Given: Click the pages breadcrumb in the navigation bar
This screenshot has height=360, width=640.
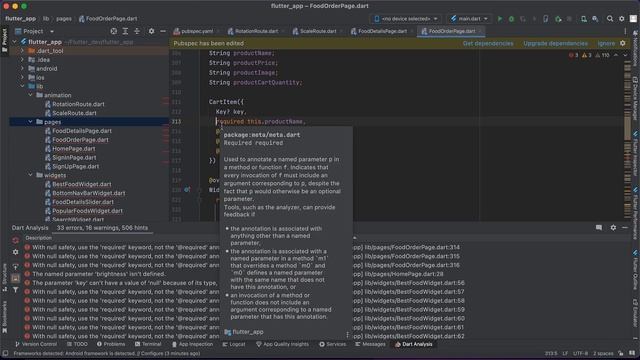Looking at the screenshot, I should [x=64, y=19].
